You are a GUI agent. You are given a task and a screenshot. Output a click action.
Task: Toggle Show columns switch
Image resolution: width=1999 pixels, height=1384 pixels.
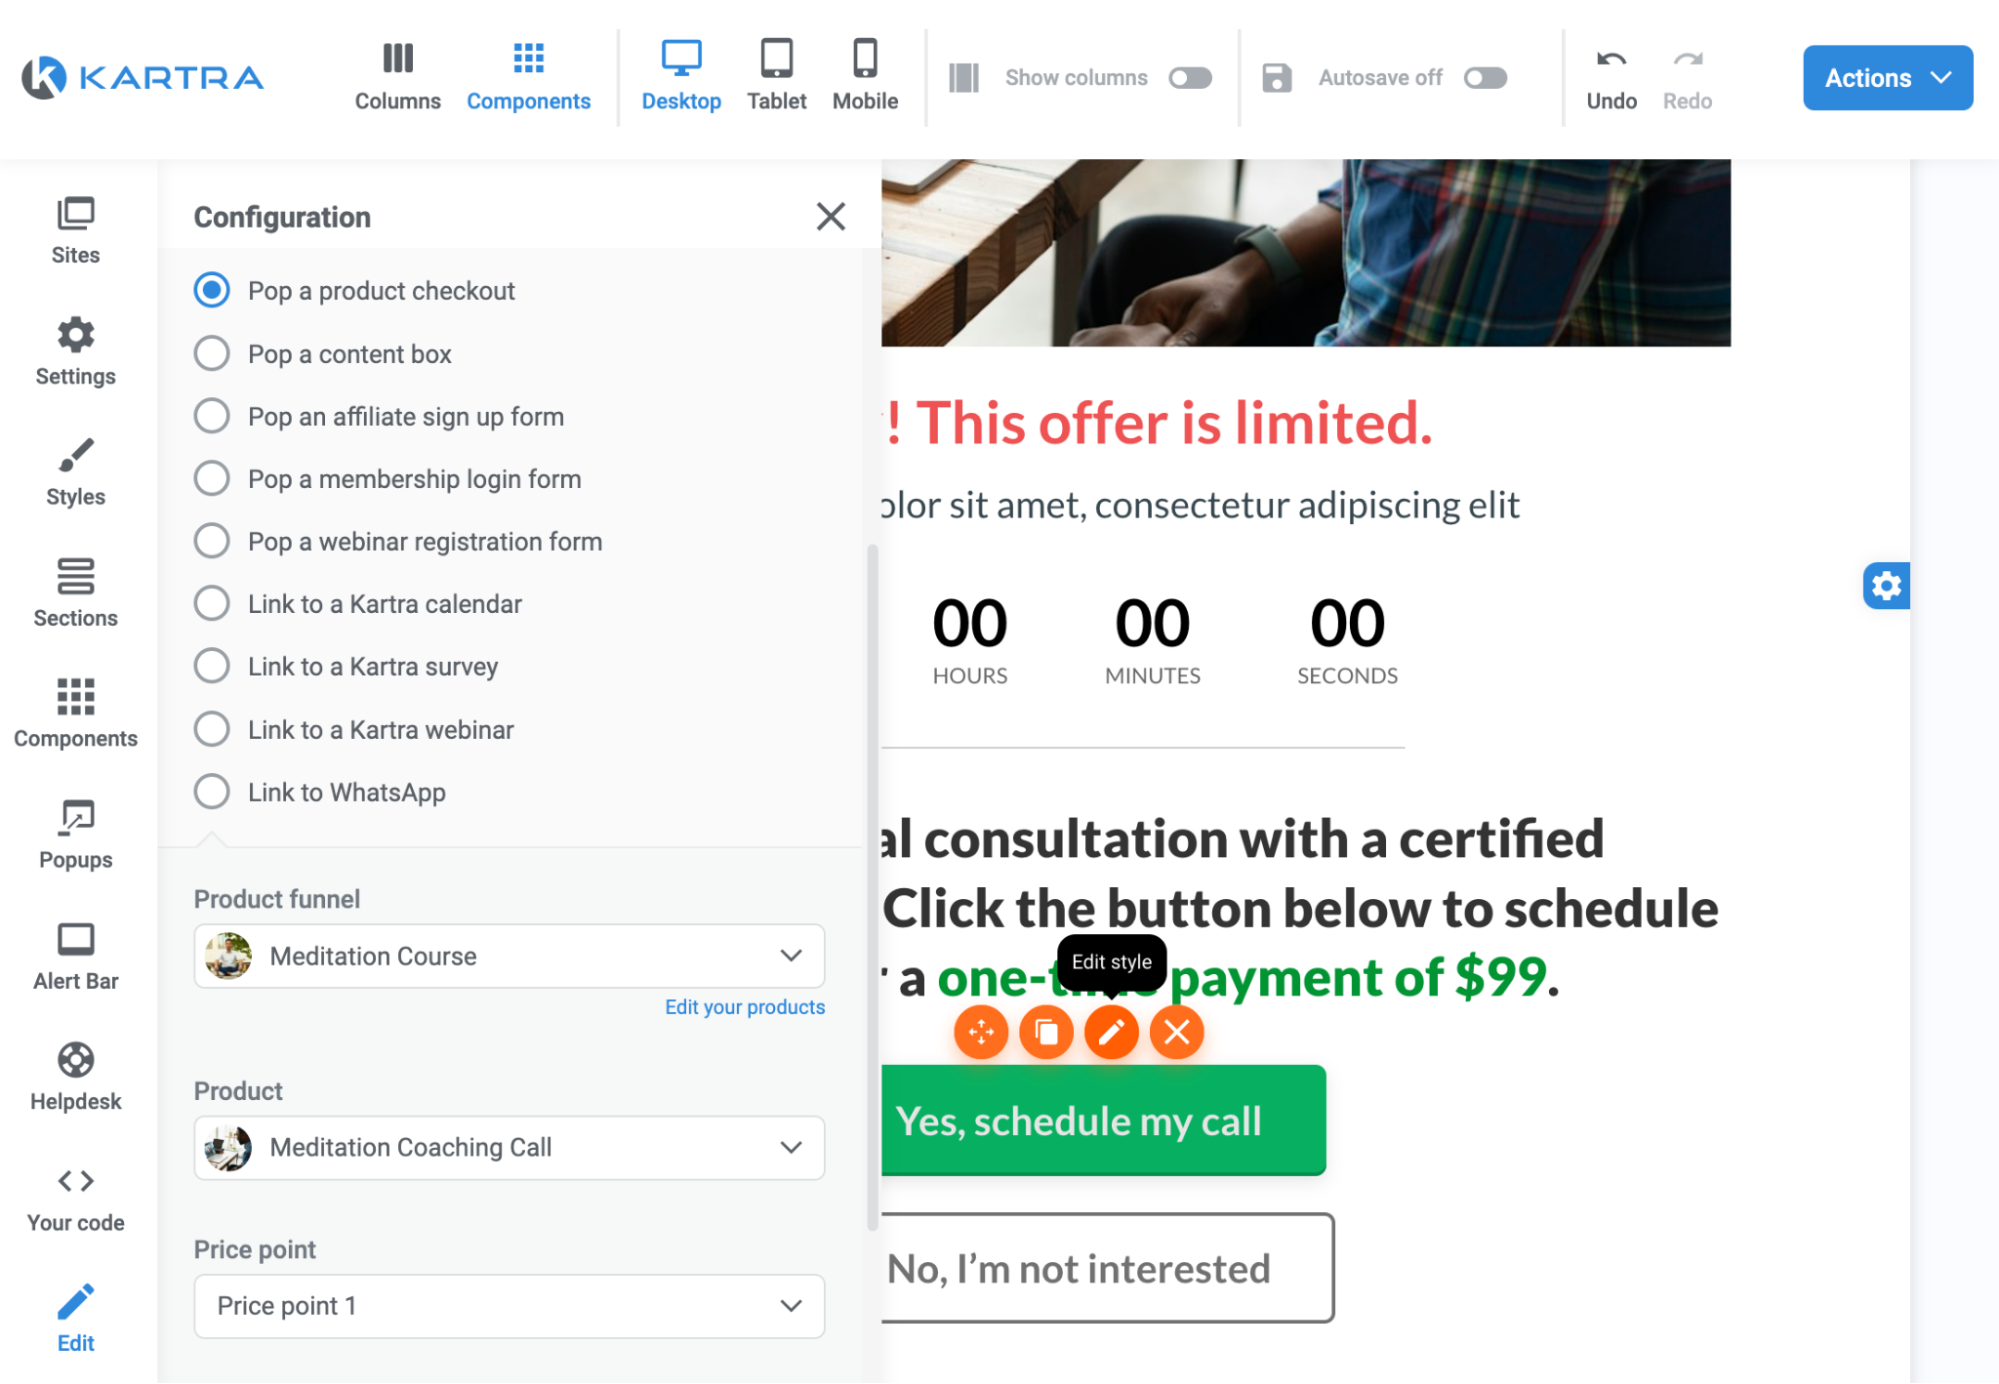click(1190, 78)
